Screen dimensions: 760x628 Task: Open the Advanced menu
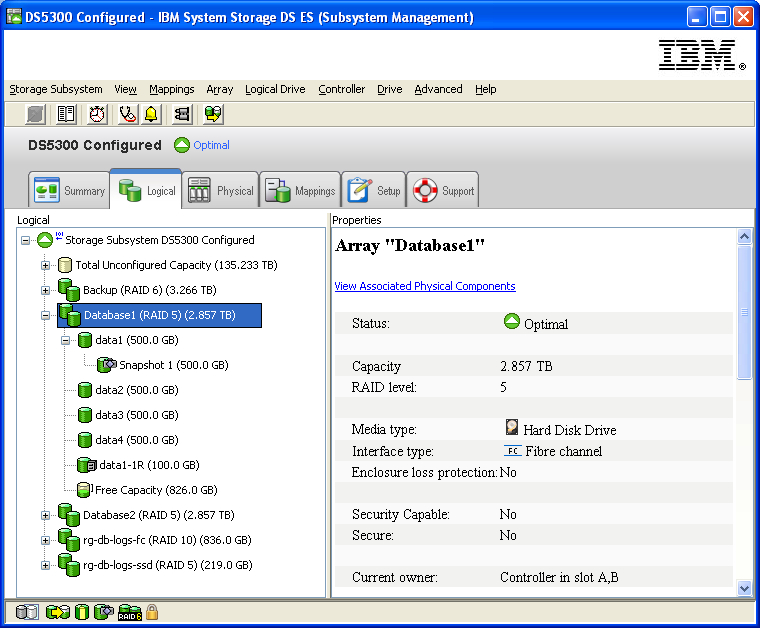coord(438,89)
